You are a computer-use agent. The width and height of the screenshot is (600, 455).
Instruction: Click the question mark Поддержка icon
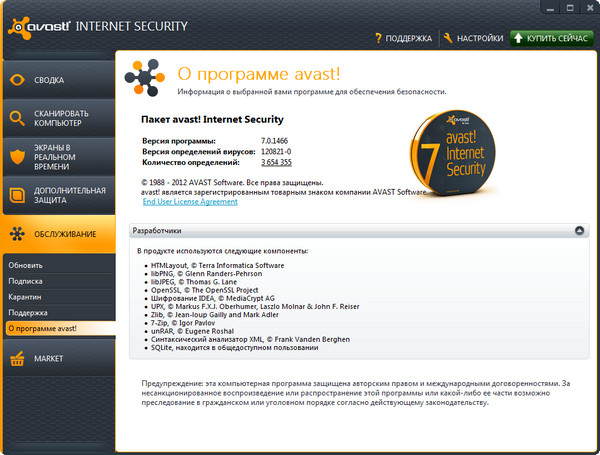380,38
